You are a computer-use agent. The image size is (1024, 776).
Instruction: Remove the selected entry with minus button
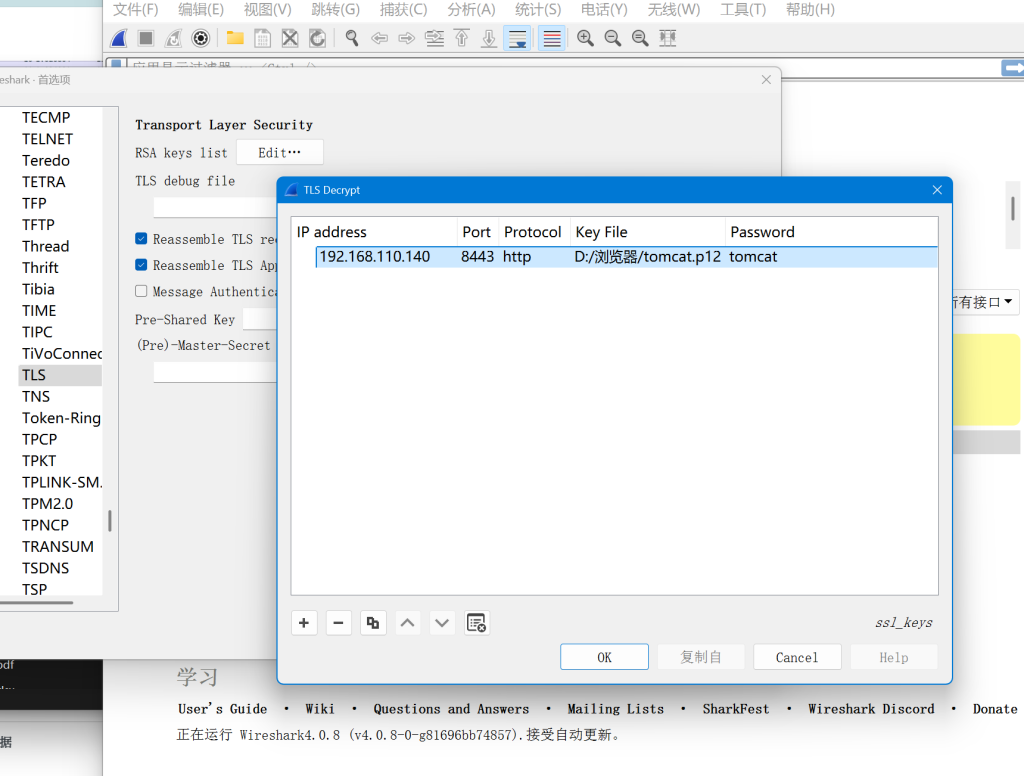pos(338,623)
